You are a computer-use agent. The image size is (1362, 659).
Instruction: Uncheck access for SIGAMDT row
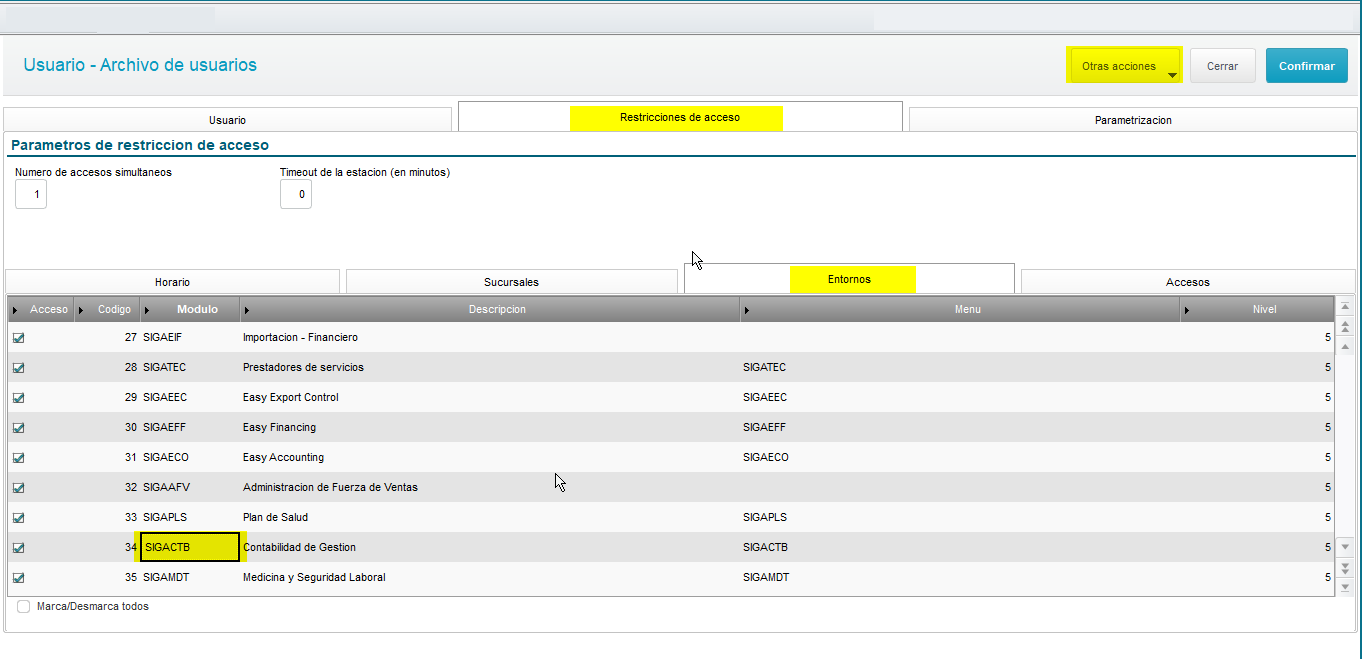[x=18, y=578]
